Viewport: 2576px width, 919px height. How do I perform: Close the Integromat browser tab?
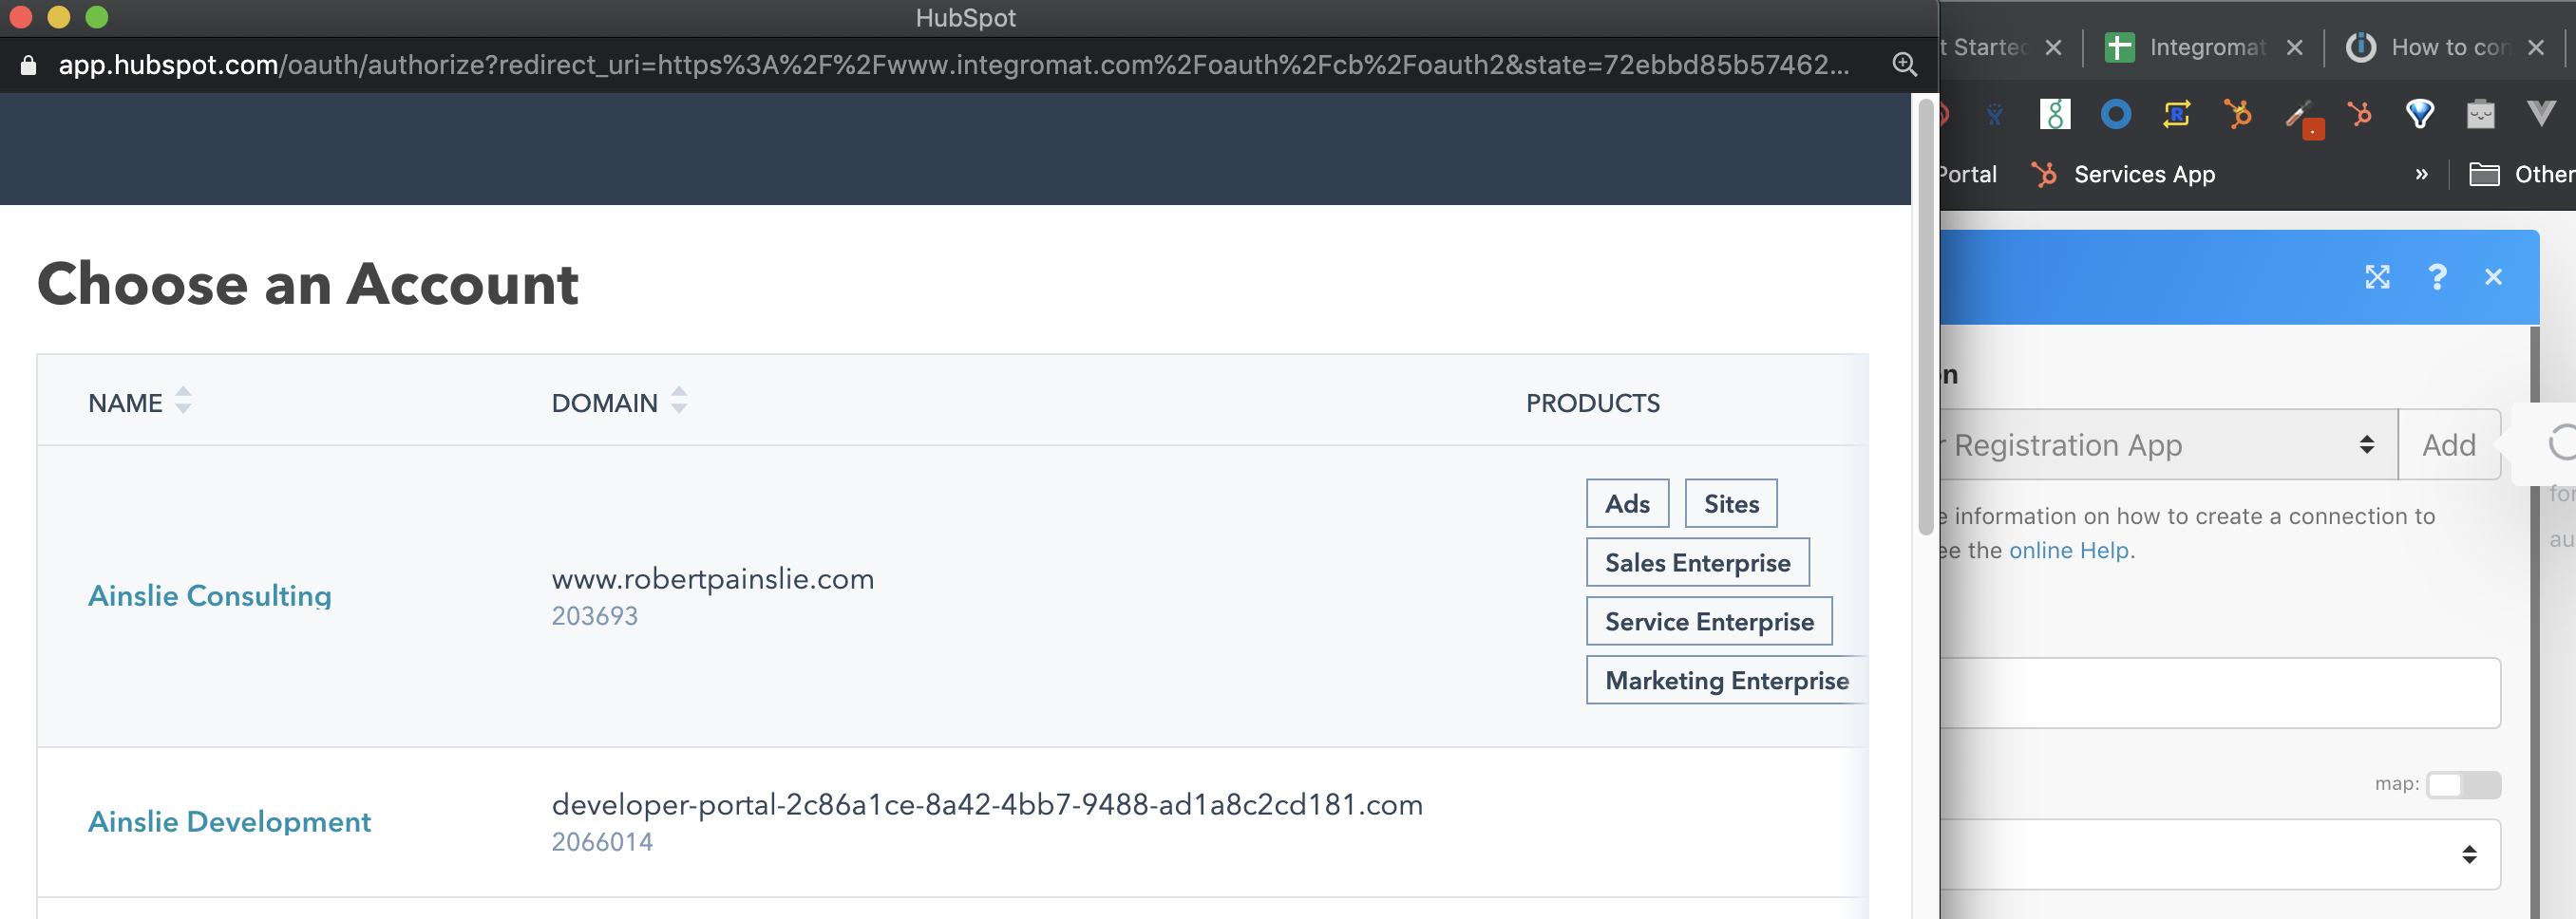tap(2295, 48)
